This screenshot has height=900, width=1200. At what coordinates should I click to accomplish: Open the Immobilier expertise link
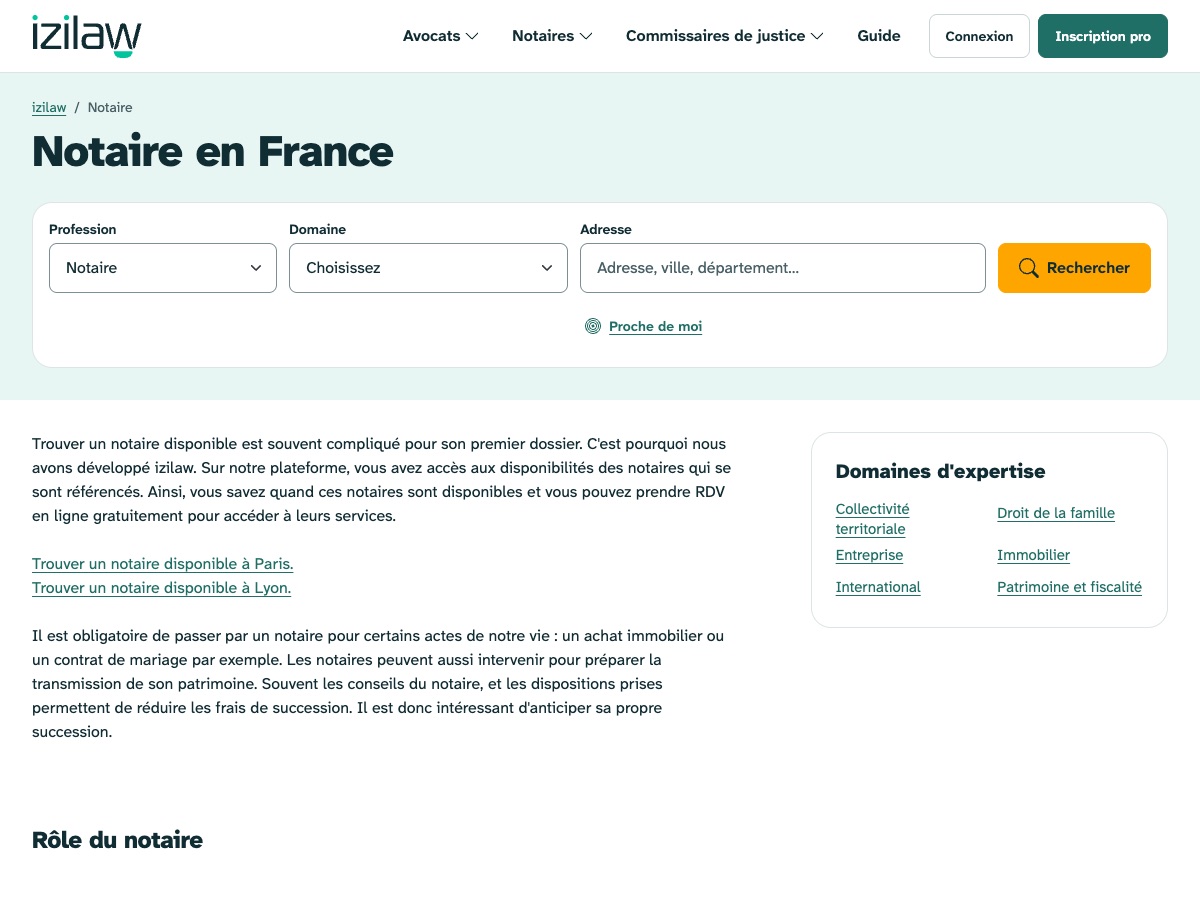(x=1033, y=555)
